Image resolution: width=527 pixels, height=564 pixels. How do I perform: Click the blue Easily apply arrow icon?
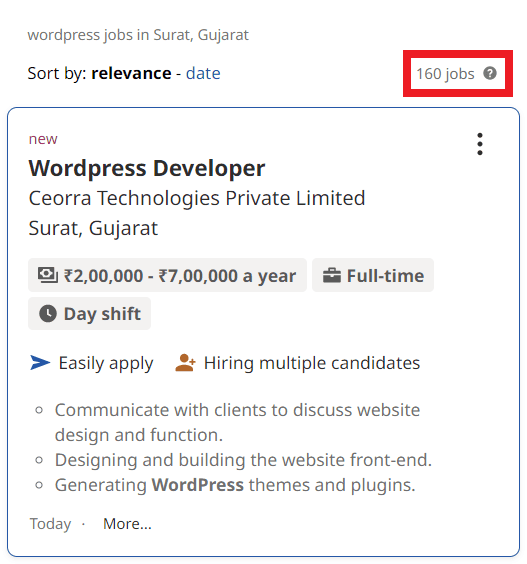[40, 362]
